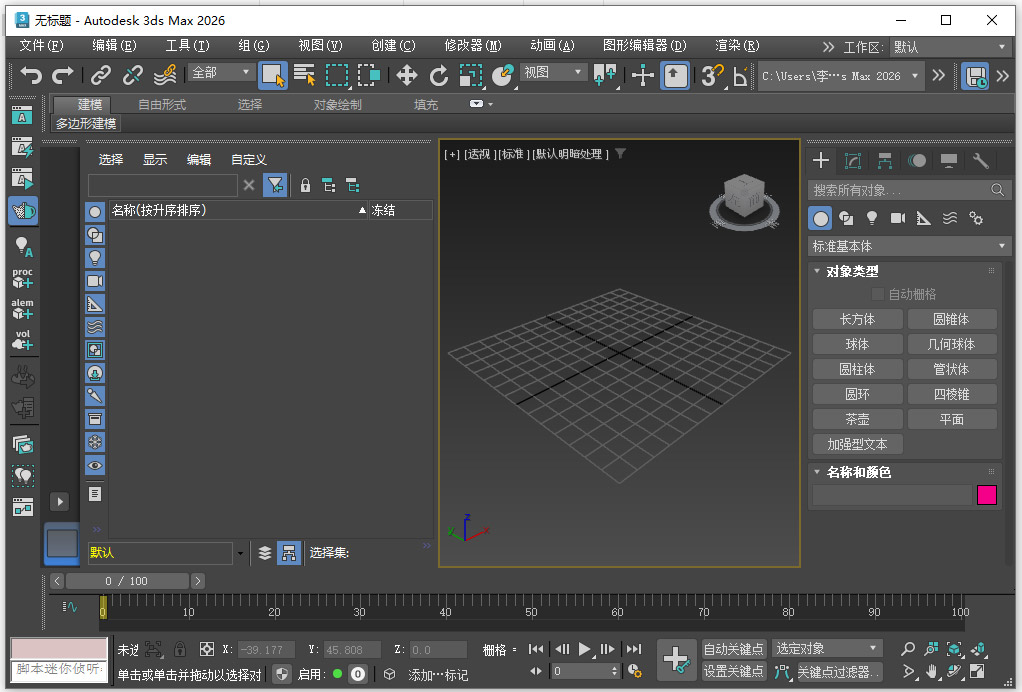
Task: Click the pink object color swatch
Action: [x=987, y=495]
